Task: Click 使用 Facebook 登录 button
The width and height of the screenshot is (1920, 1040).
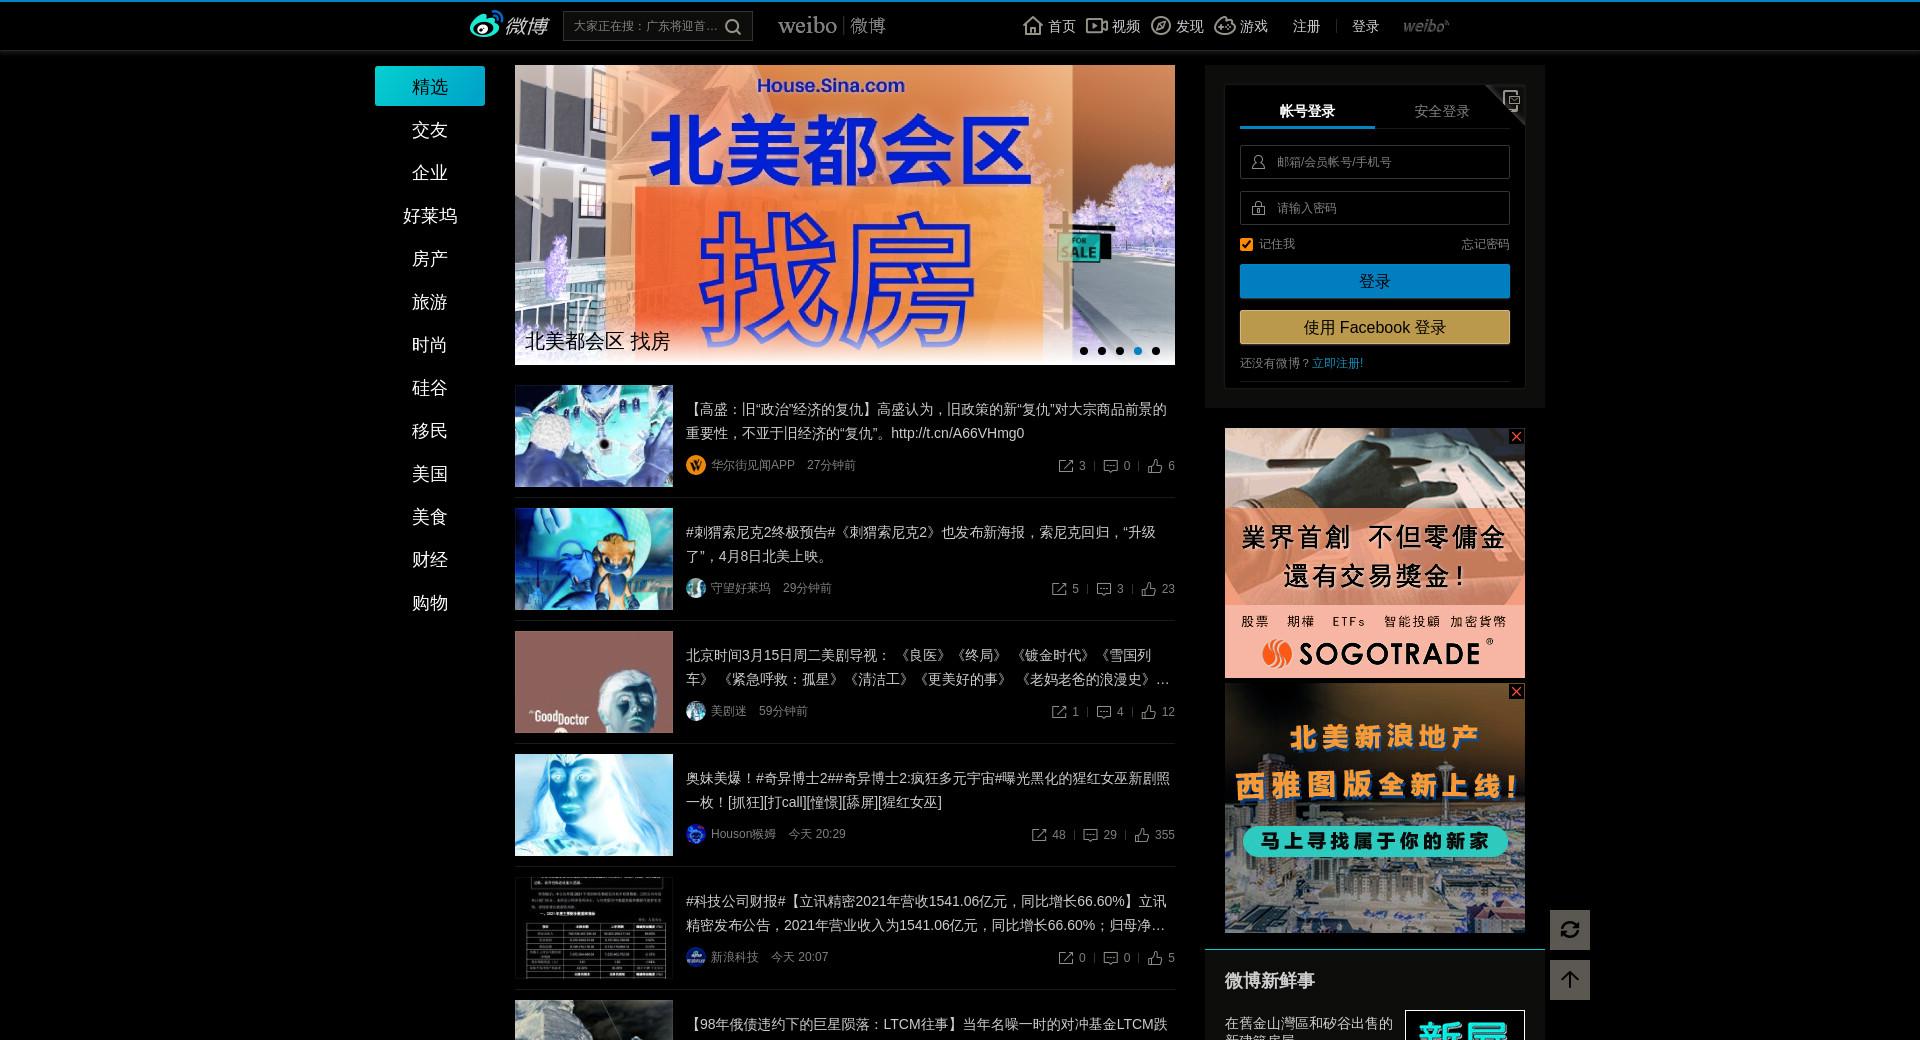Action: [1375, 327]
